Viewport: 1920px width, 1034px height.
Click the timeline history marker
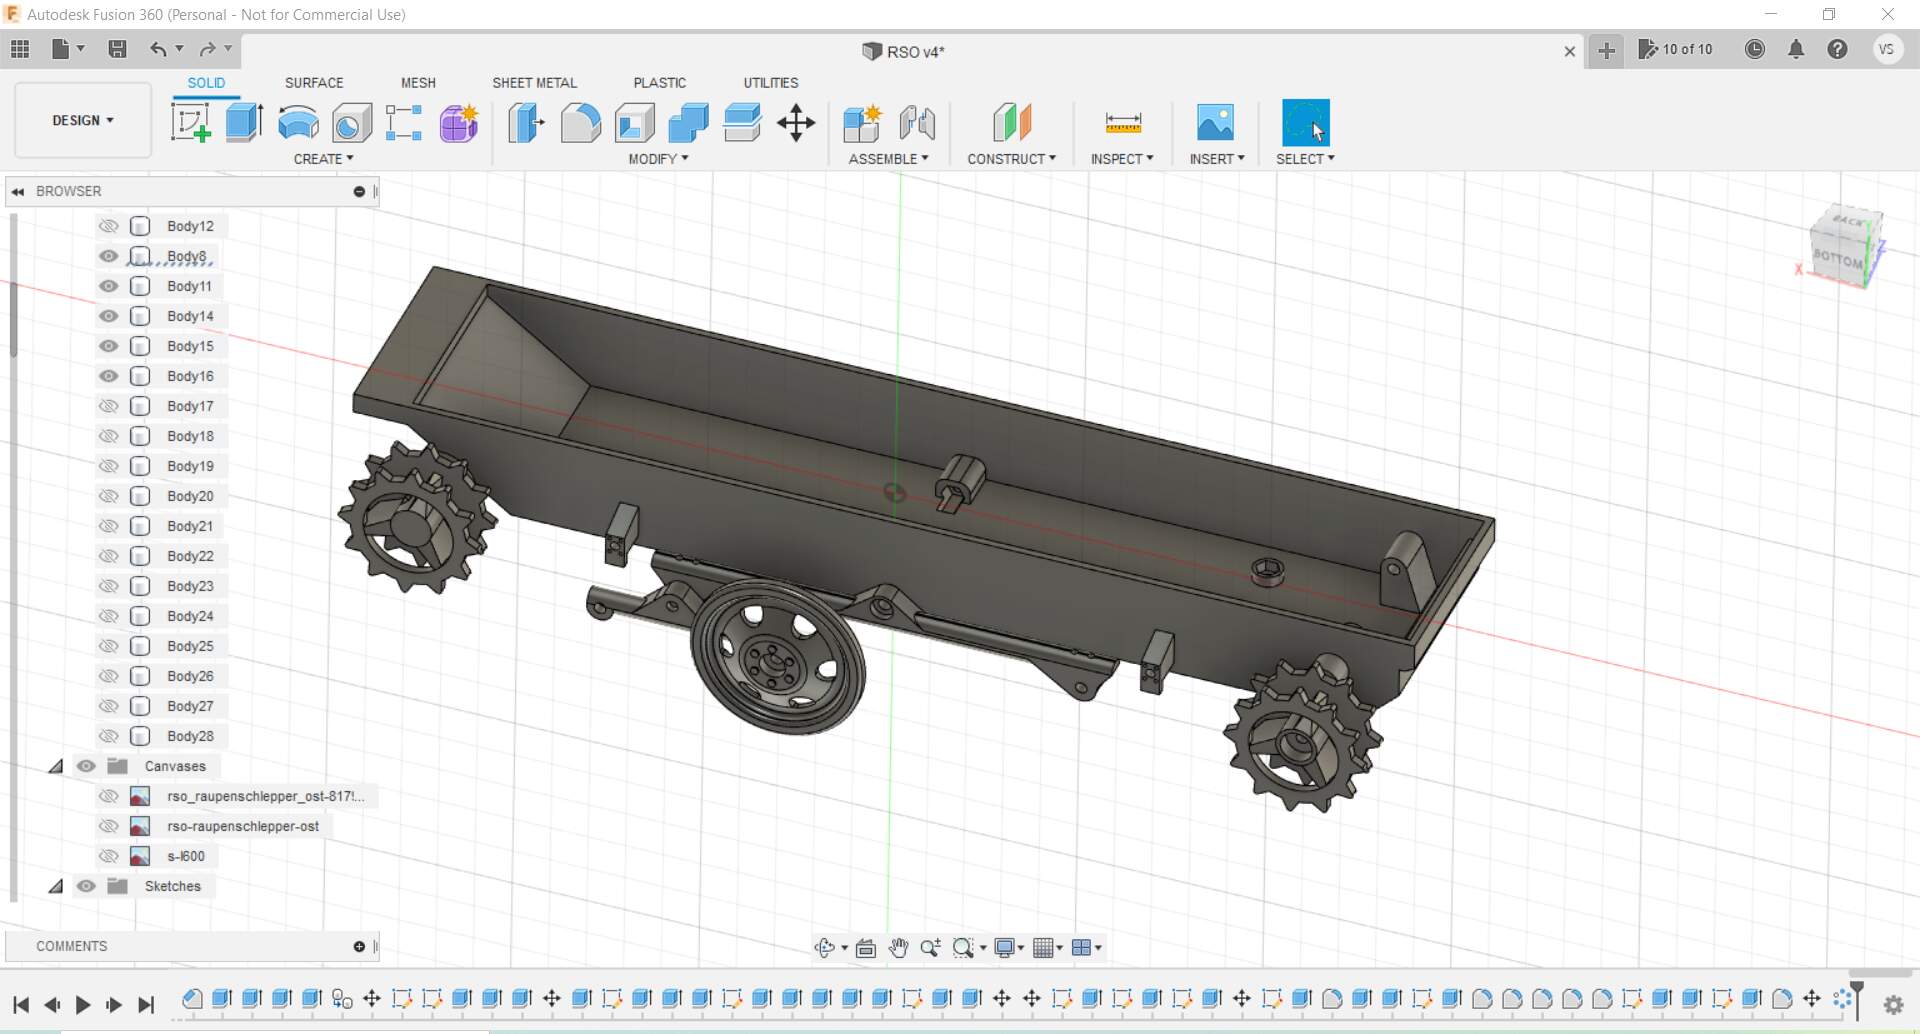pyautogui.click(x=1857, y=990)
